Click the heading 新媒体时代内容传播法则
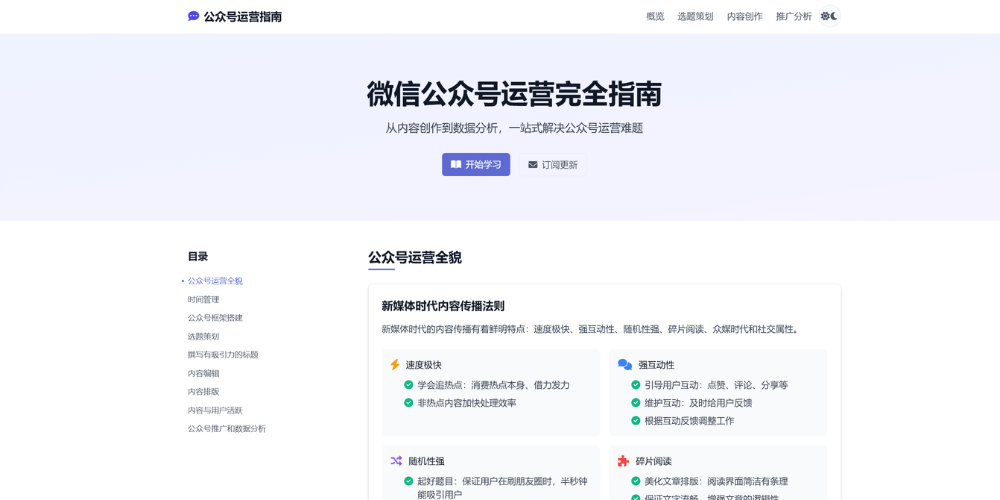Image resolution: width=1000 pixels, height=500 pixels. [443, 306]
